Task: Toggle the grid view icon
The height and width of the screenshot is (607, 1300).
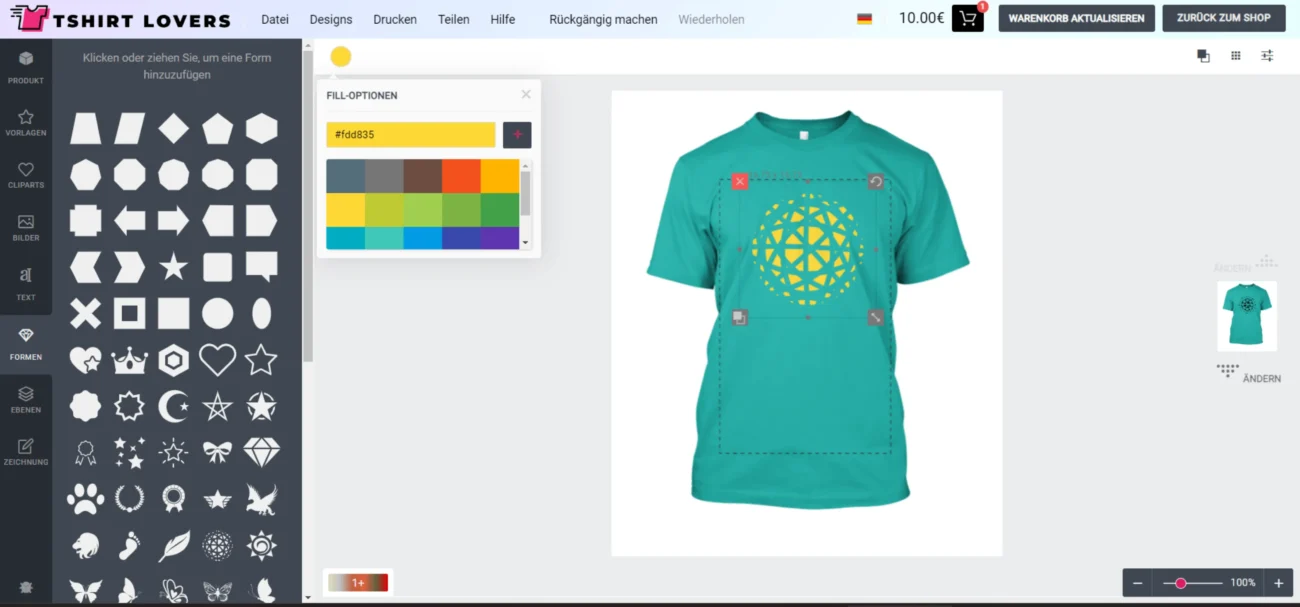Action: coord(1235,56)
